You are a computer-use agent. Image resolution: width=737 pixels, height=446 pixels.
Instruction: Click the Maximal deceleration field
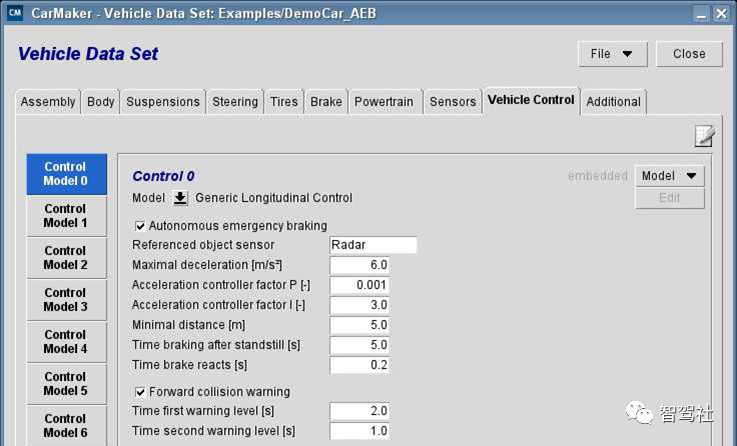point(360,265)
